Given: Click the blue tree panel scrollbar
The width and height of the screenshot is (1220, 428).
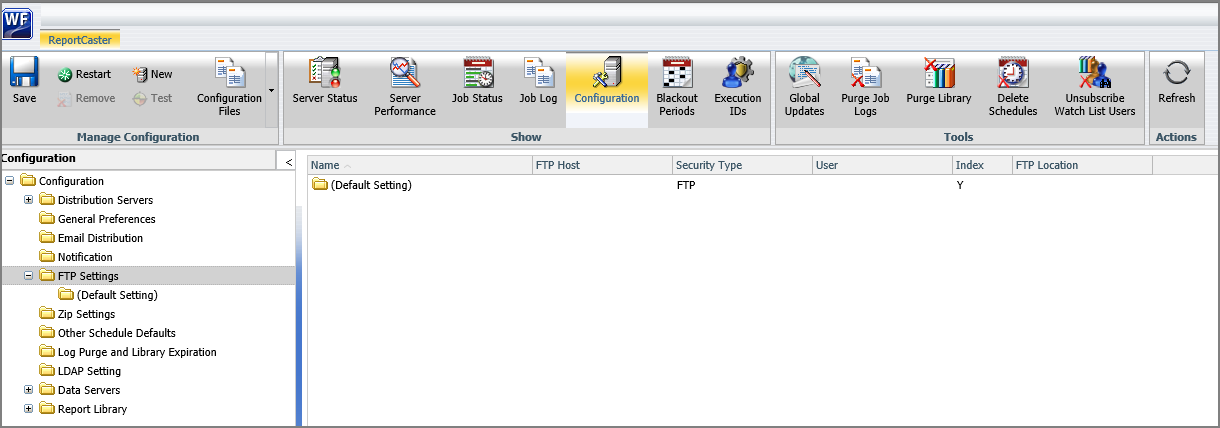Looking at the screenshot, I should pyautogui.click(x=299, y=317).
